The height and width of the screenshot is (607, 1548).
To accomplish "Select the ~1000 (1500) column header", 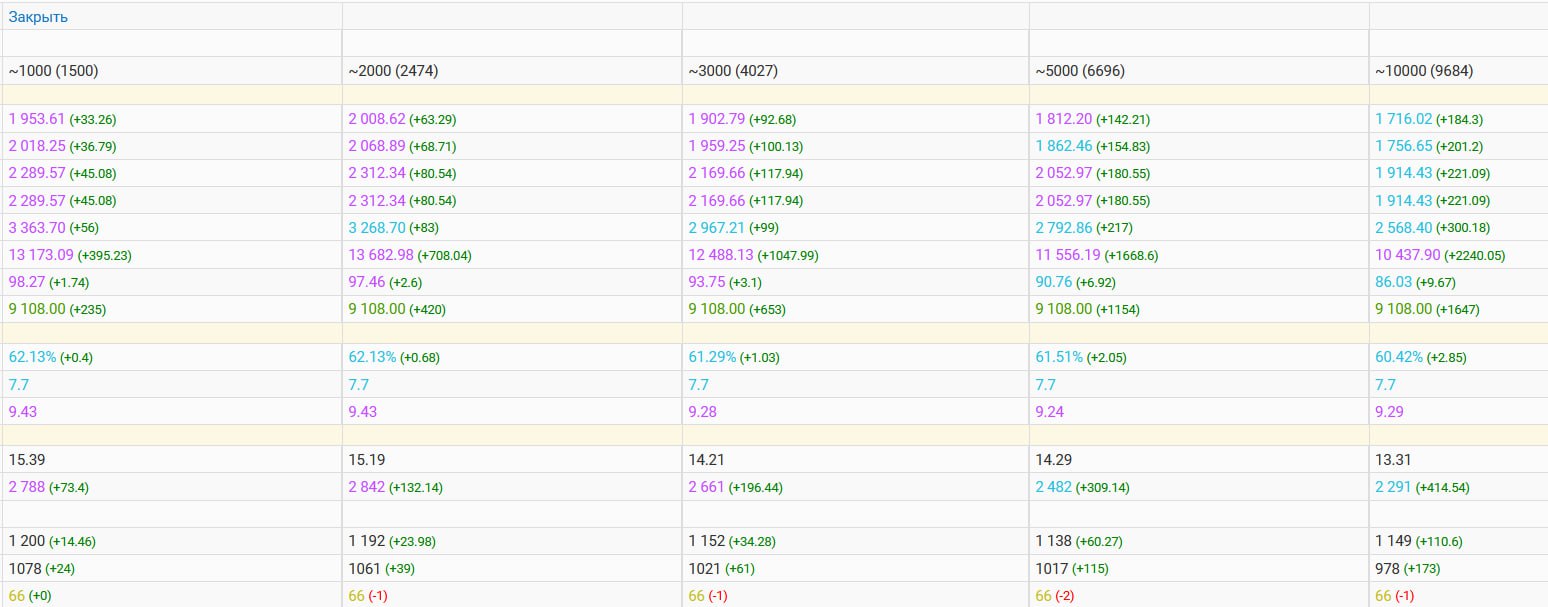I will pos(54,71).
